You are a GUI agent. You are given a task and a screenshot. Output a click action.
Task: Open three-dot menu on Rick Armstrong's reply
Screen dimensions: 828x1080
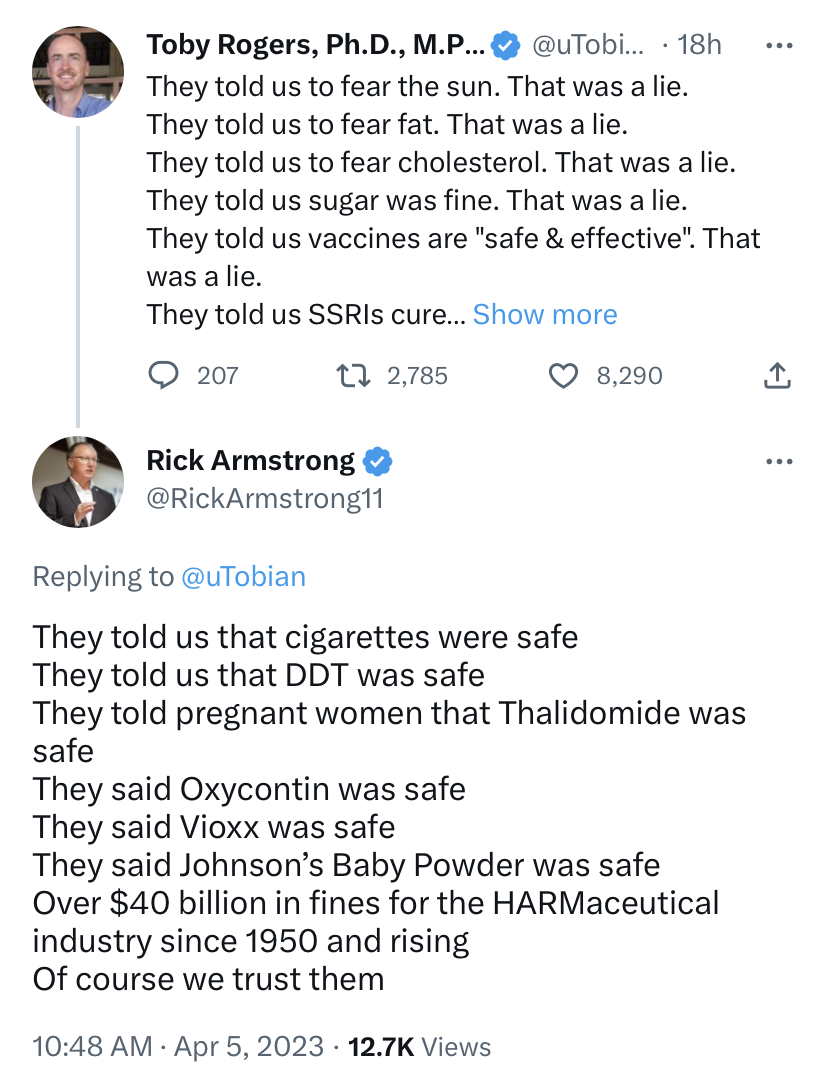[778, 461]
